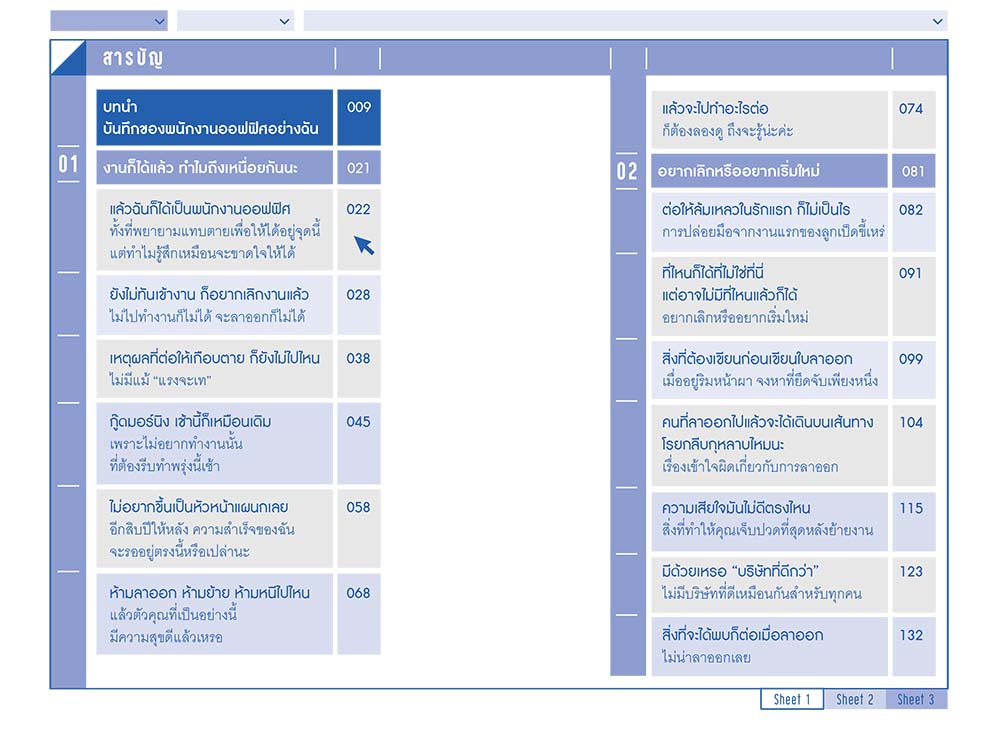The height and width of the screenshot is (729, 1000).
Task: Expand the second dropdown at the top
Action: (235, 19)
